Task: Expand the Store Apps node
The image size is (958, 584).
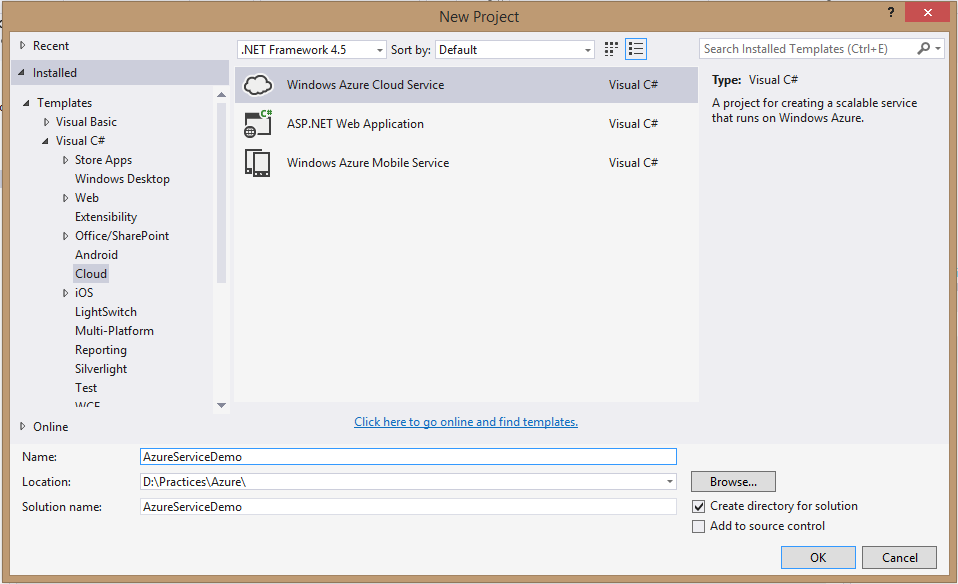Action: coord(65,160)
